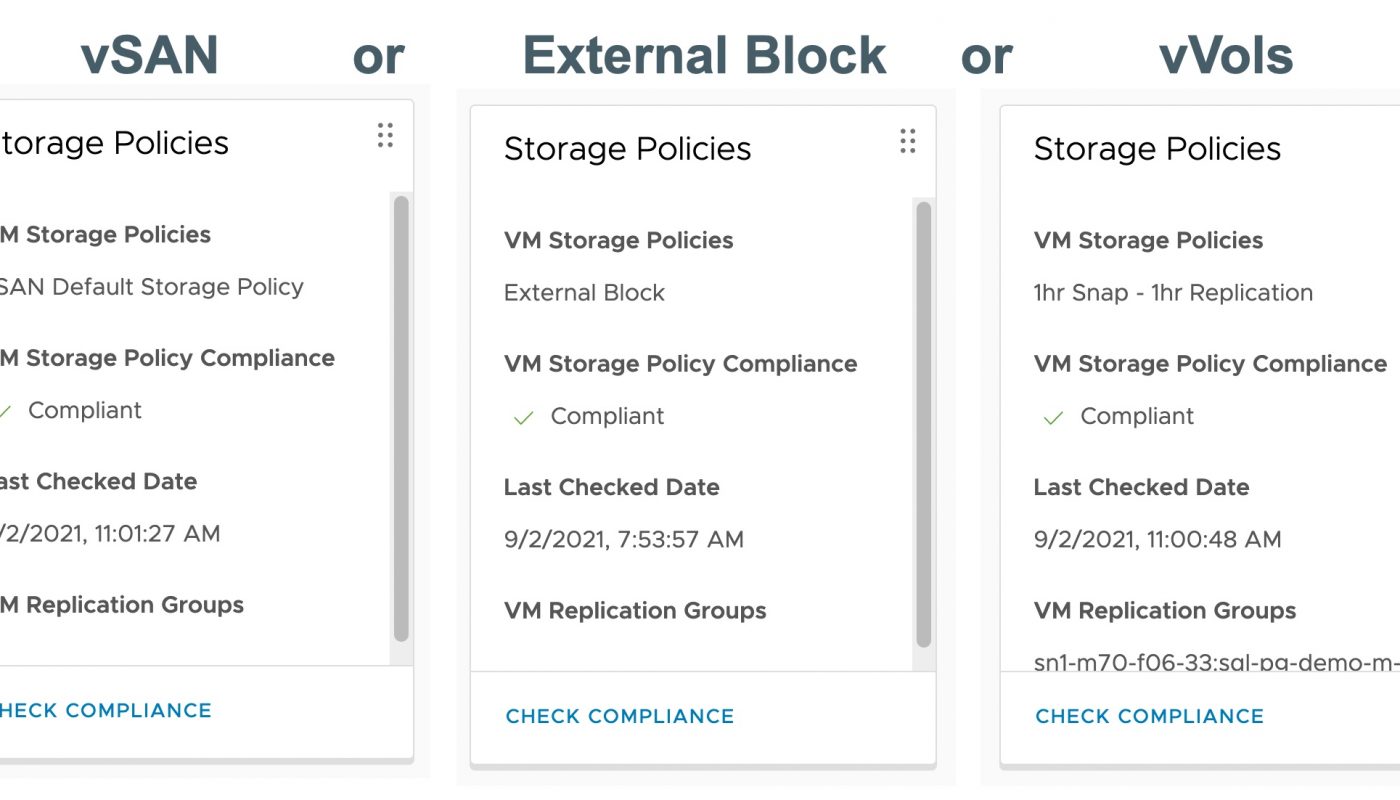The image size is (1400, 800).
Task: Click the Storage Policies title in External Block card
Action: (x=627, y=149)
